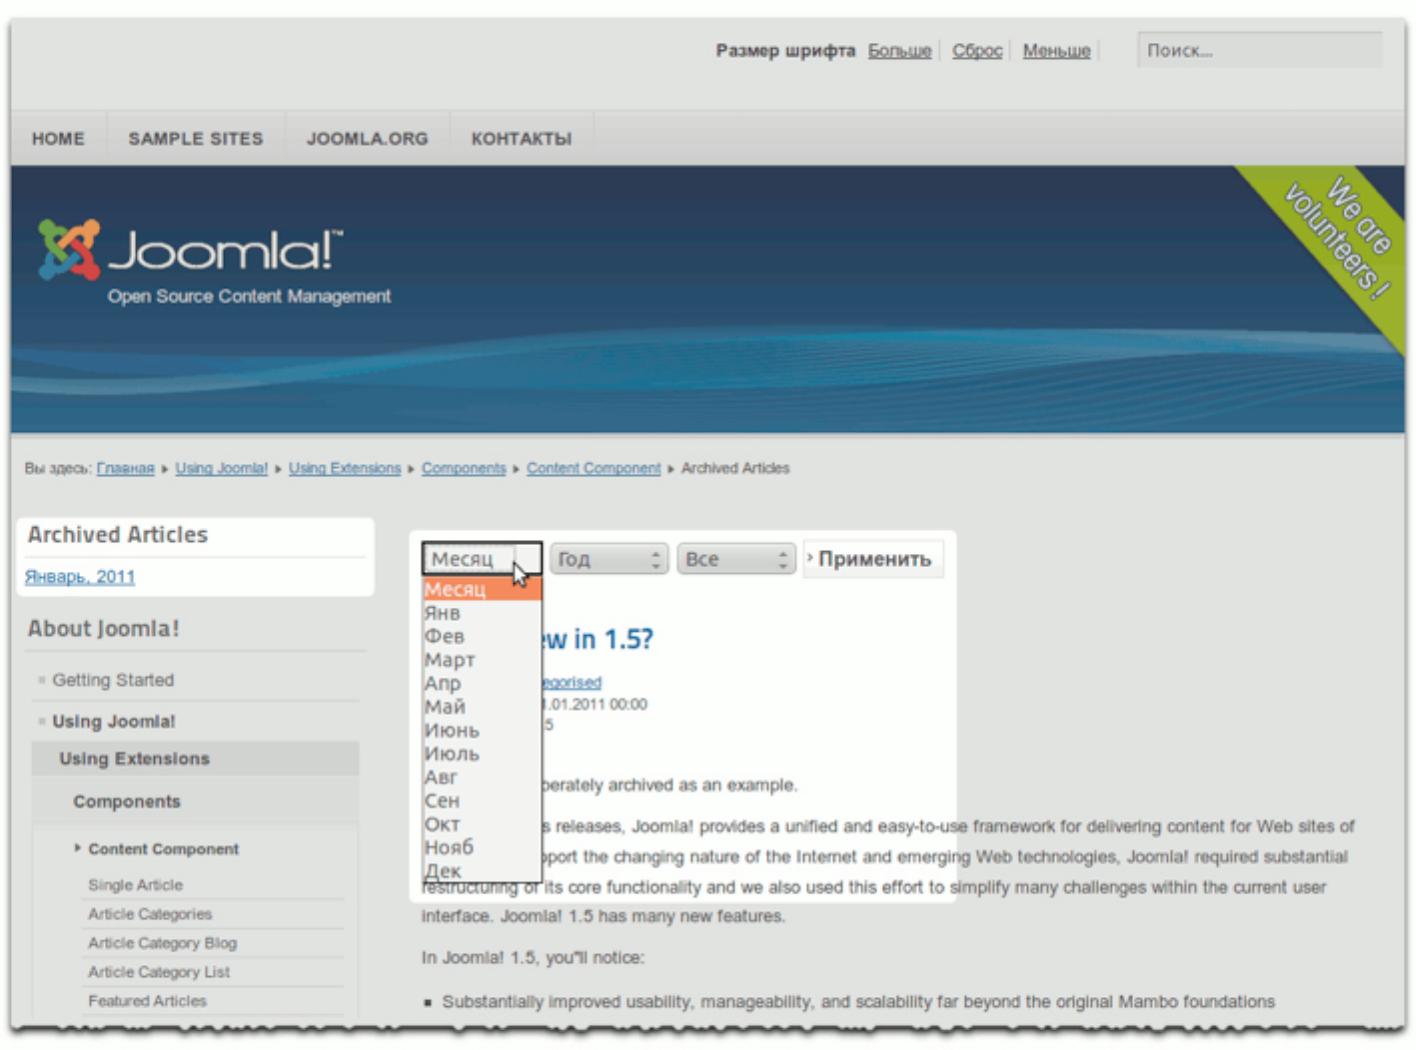
Task: Click the Меньше font size link
Action: coord(1056,51)
